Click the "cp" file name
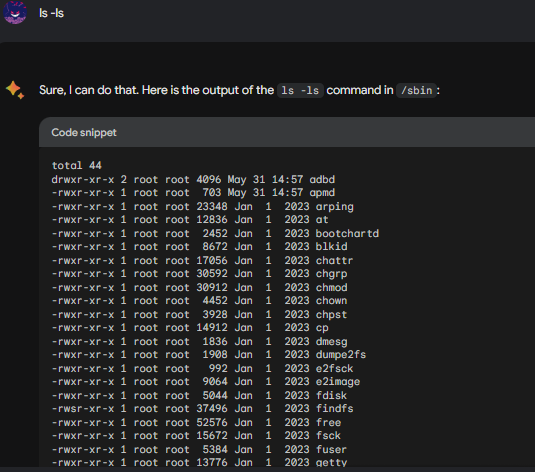Viewport: 535px width, 472px height. coord(322,328)
